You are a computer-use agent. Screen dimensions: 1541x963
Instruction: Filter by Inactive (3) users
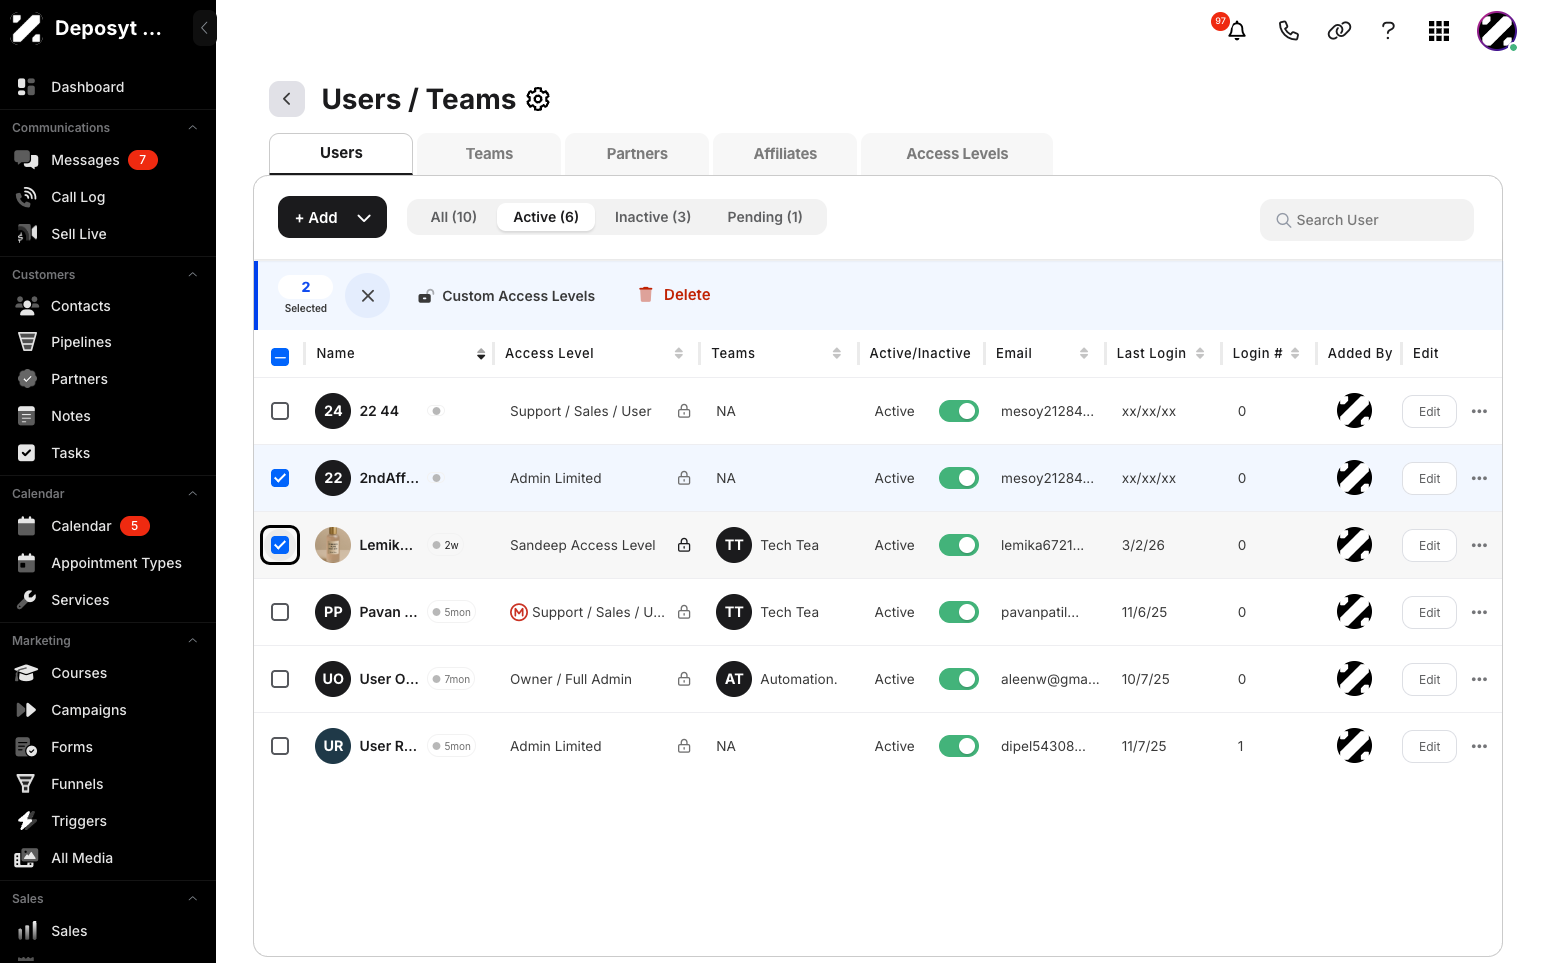click(652, 217)
